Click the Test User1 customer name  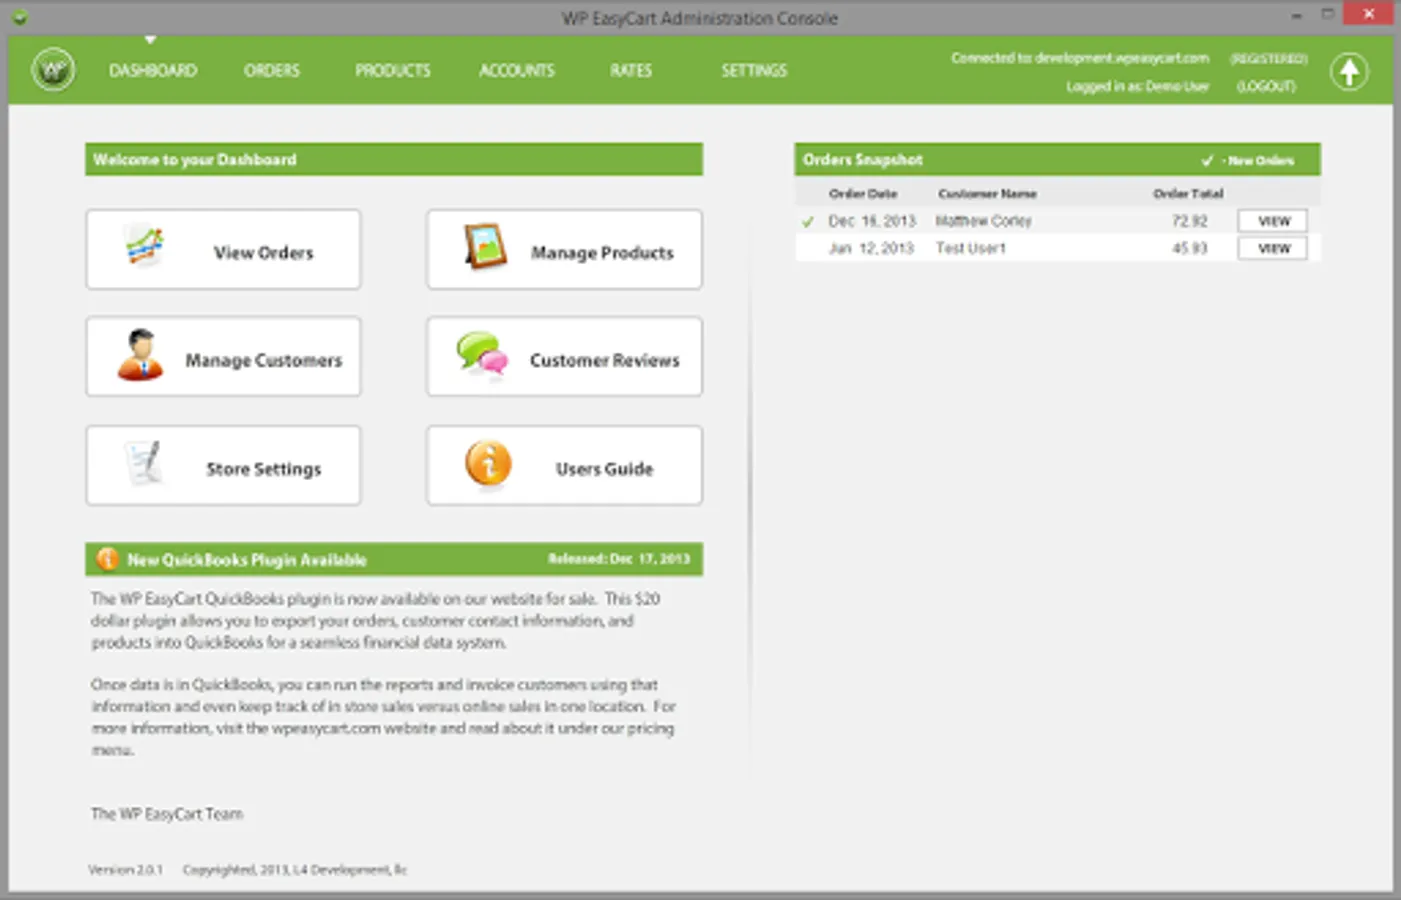point(970,248)
